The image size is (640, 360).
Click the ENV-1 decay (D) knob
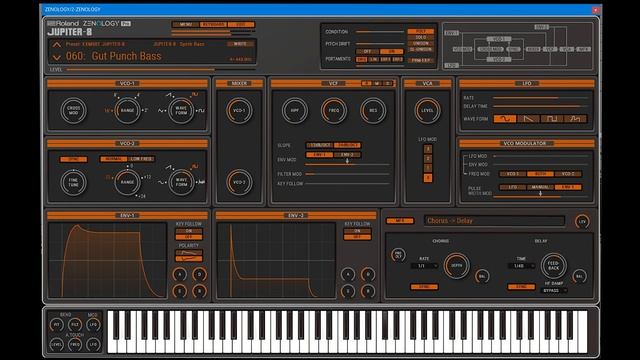click(x=199, y=275)
